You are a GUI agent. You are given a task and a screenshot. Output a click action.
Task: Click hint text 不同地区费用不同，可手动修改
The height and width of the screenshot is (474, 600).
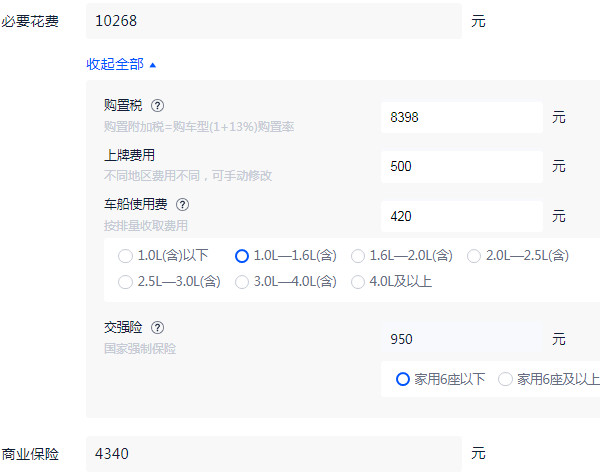coord(188,176)
